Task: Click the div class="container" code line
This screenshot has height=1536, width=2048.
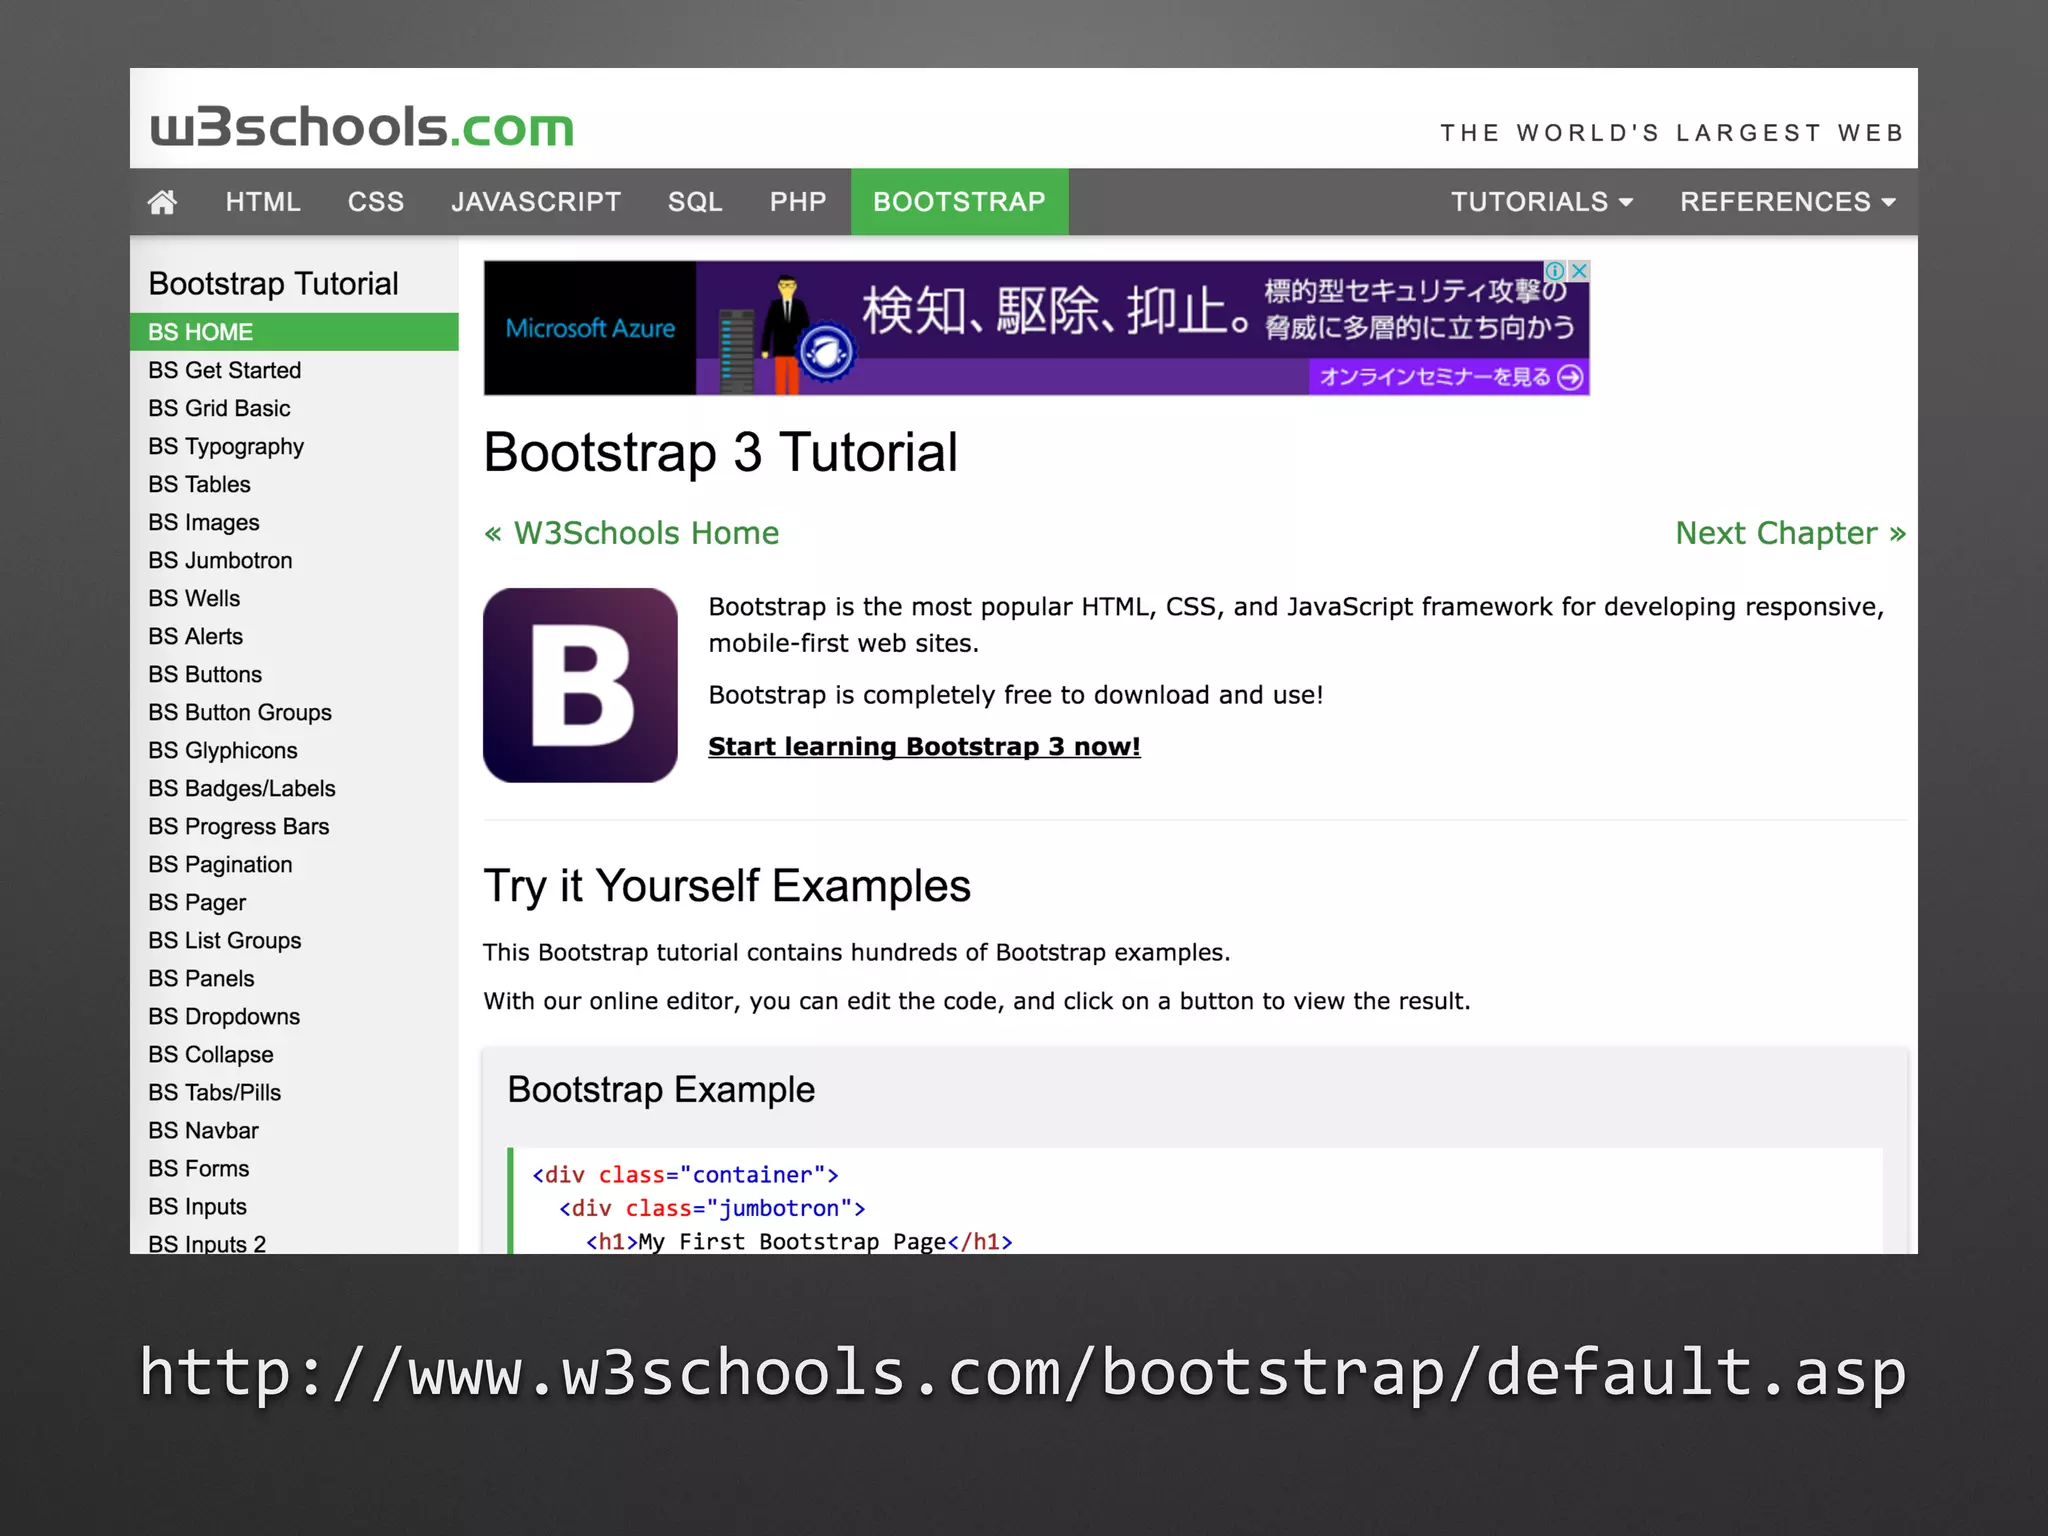Action: [x=685, y=1175]
